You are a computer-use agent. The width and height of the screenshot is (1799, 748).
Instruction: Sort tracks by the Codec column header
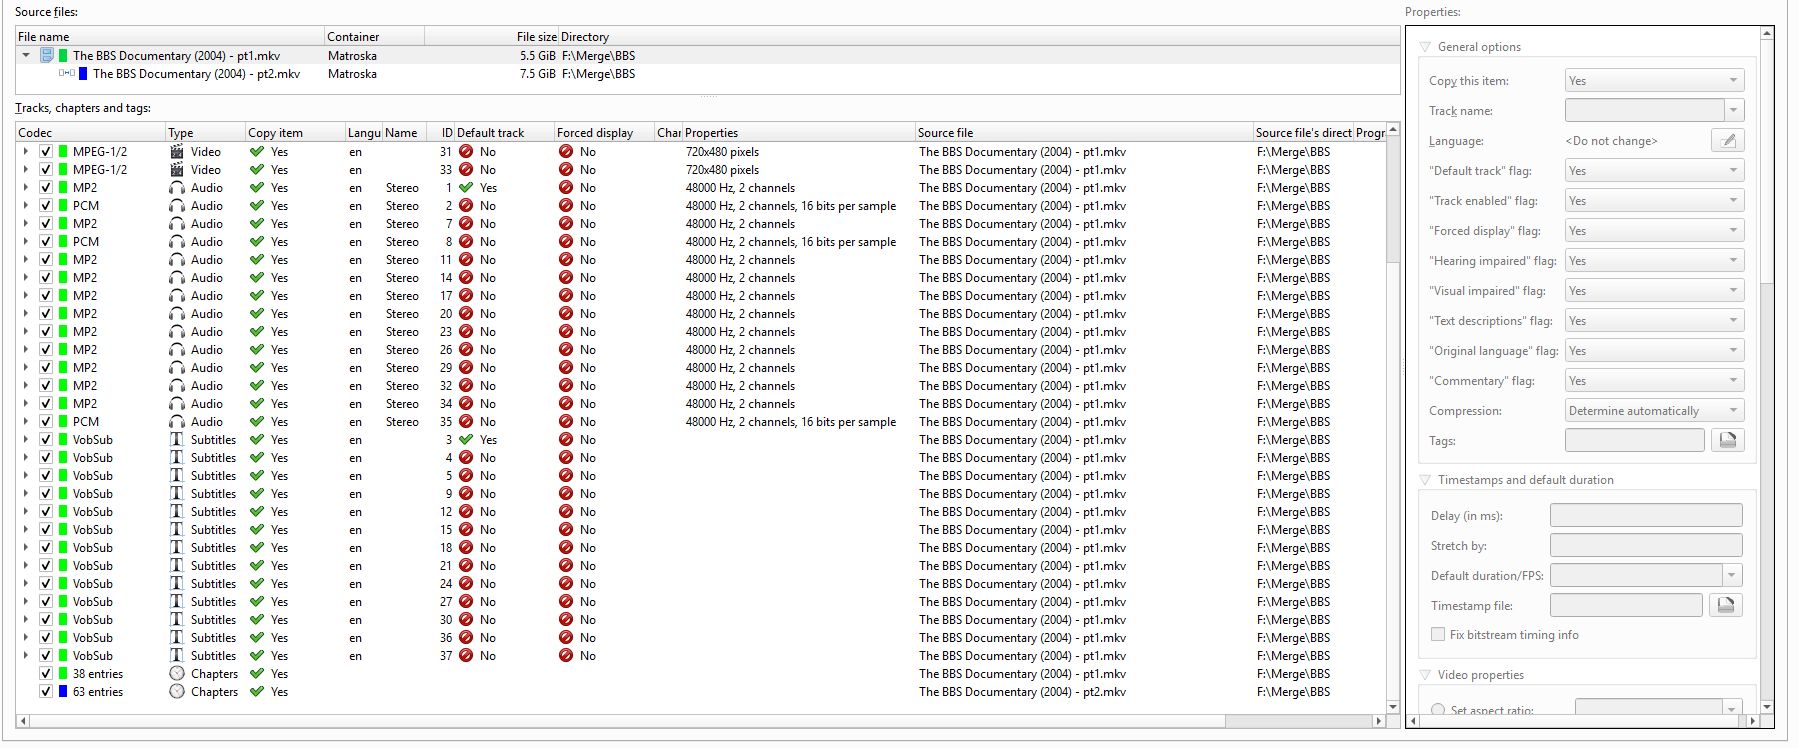tap(90, 132)
